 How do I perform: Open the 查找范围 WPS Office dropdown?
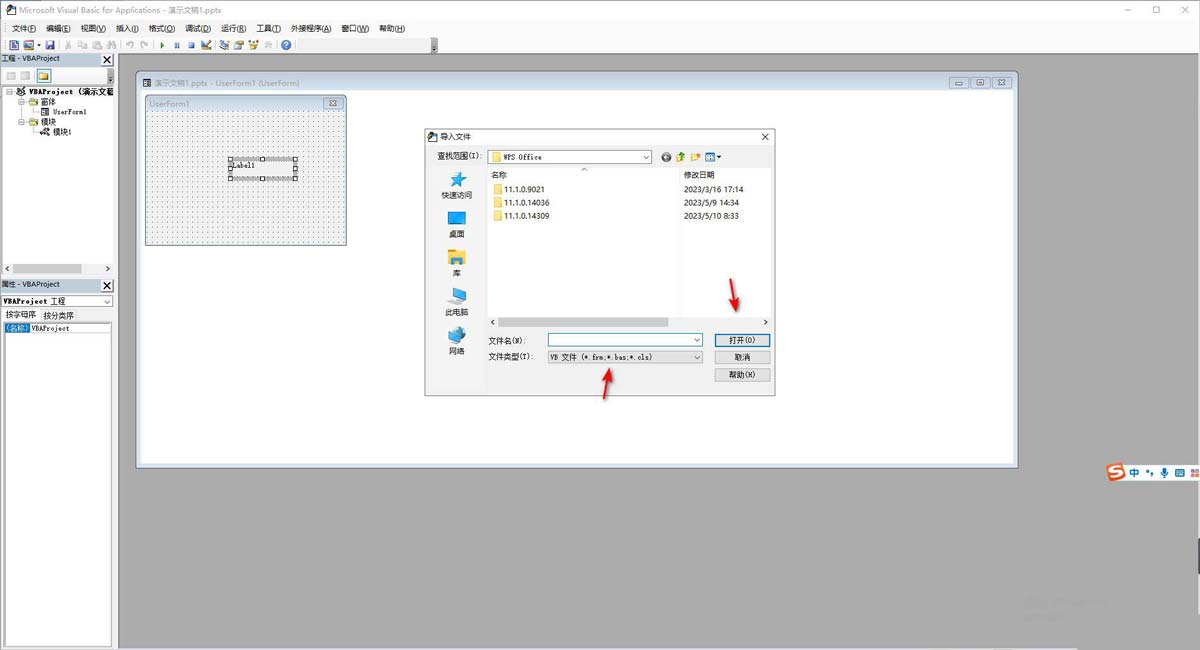tap(647, 157)
